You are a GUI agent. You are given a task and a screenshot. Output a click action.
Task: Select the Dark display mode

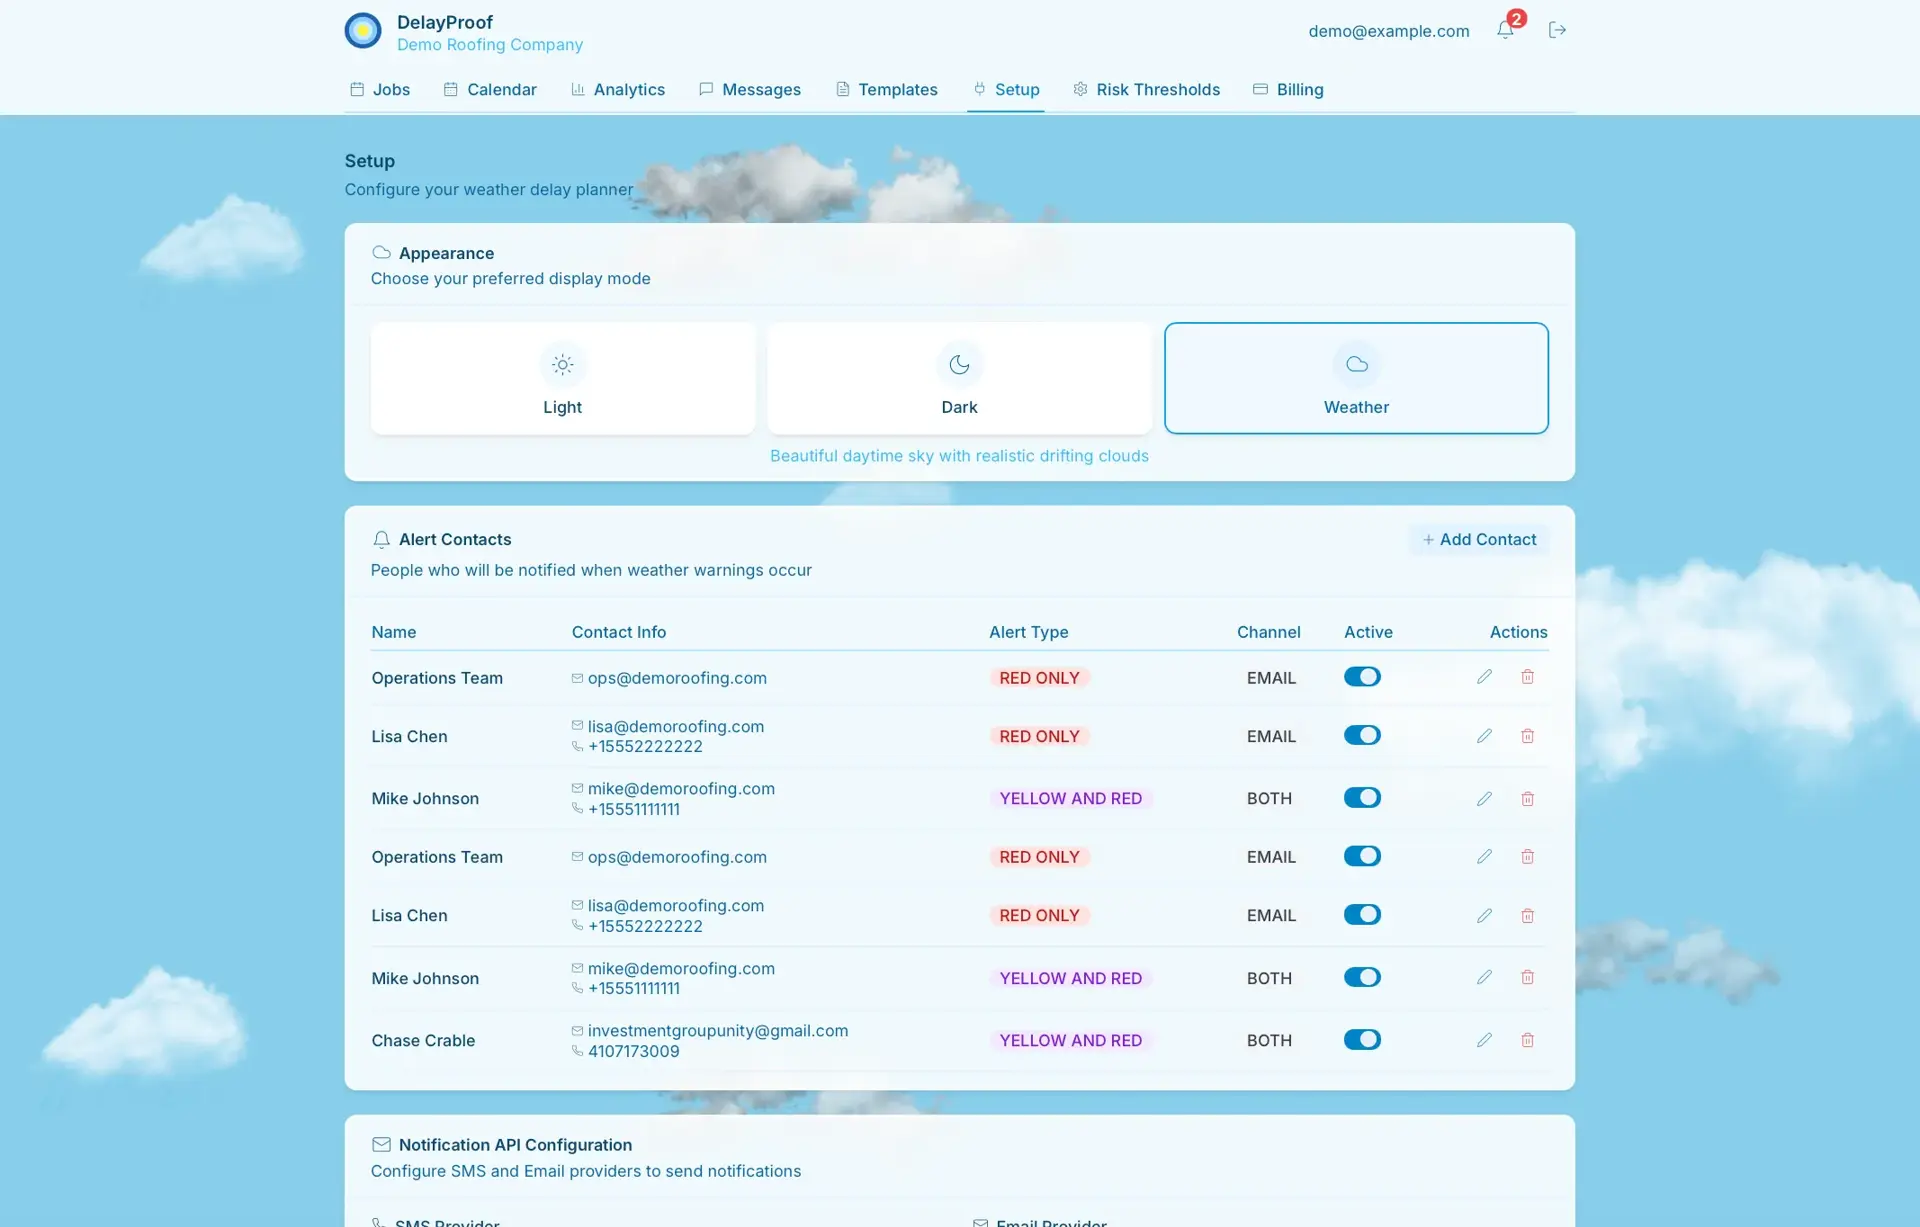pos(959,378)
